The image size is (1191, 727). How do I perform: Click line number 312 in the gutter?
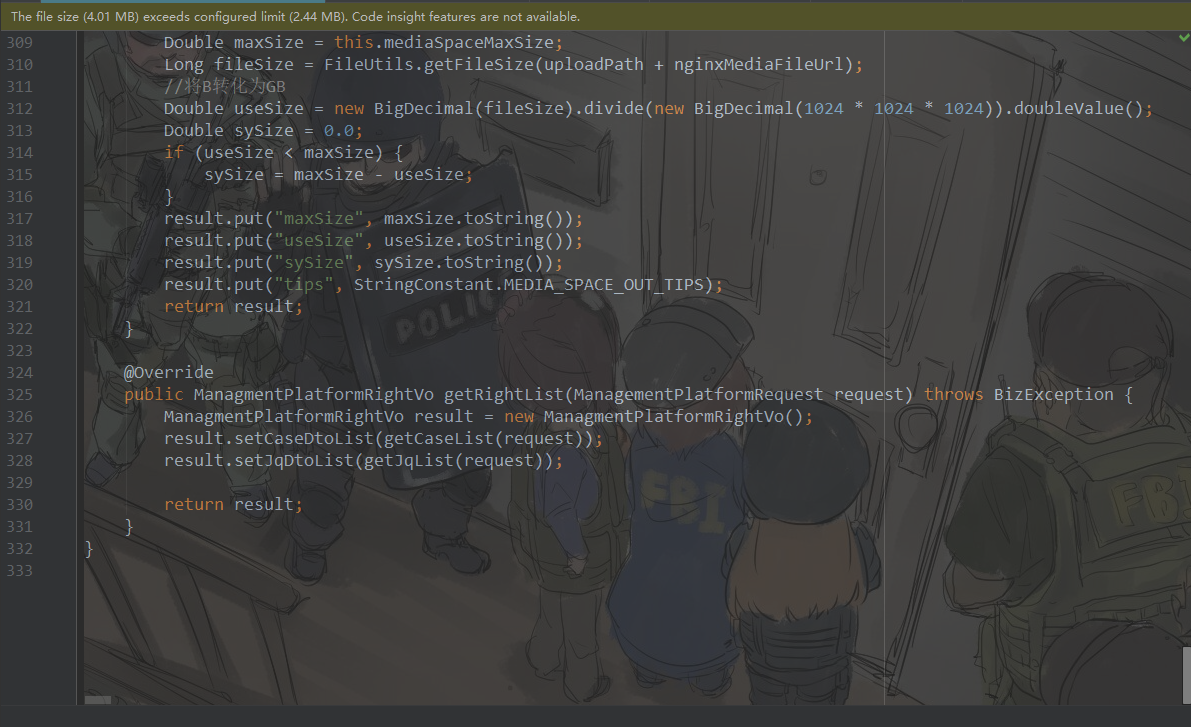(20, 109)
